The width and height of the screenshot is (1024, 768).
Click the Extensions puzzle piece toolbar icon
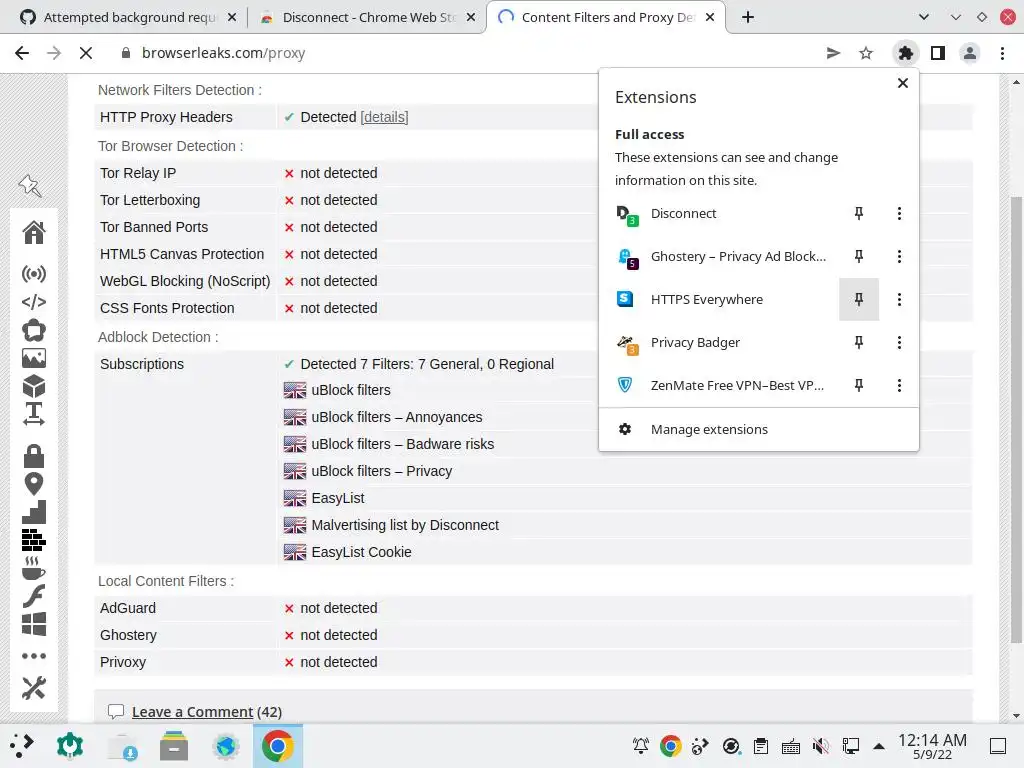[906, 53]
